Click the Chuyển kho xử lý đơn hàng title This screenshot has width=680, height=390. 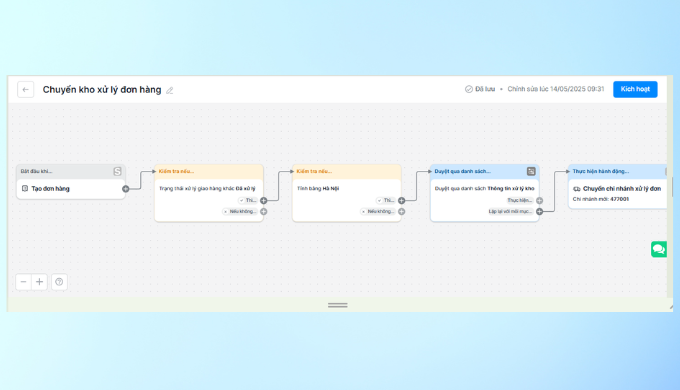coord(102,90)
